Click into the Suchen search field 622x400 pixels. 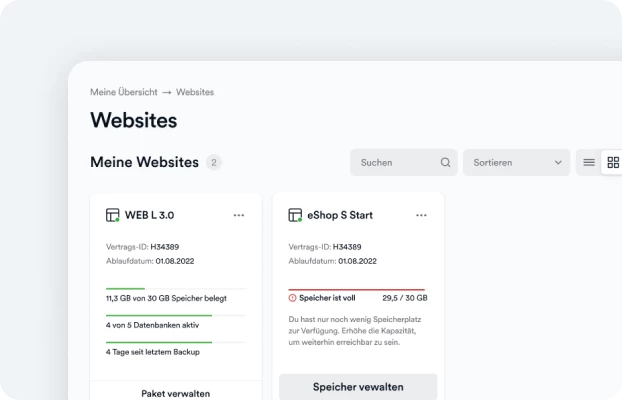pos(403,162)
